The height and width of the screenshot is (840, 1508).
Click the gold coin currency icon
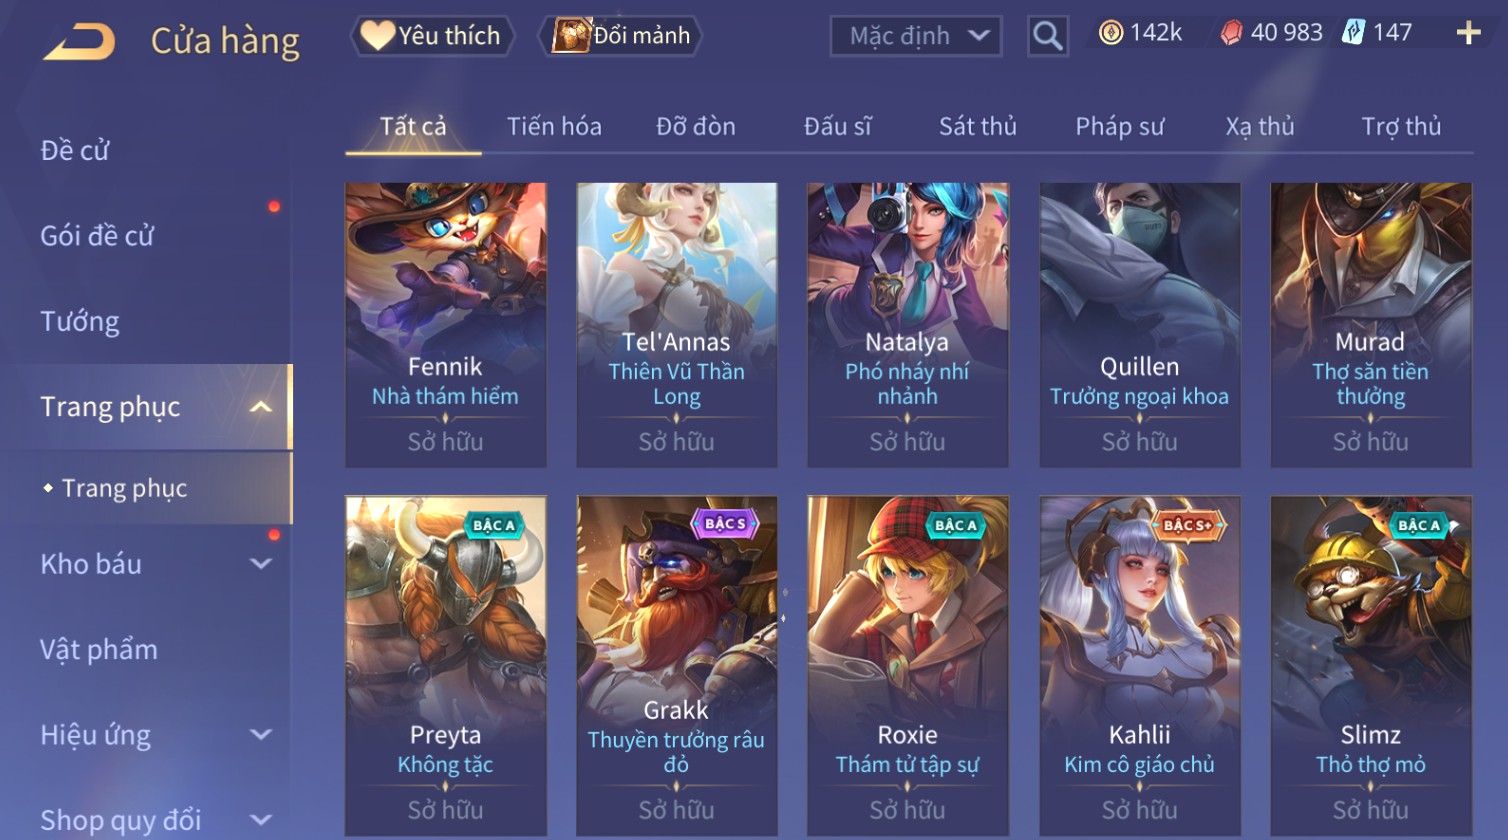(1111, 34)
